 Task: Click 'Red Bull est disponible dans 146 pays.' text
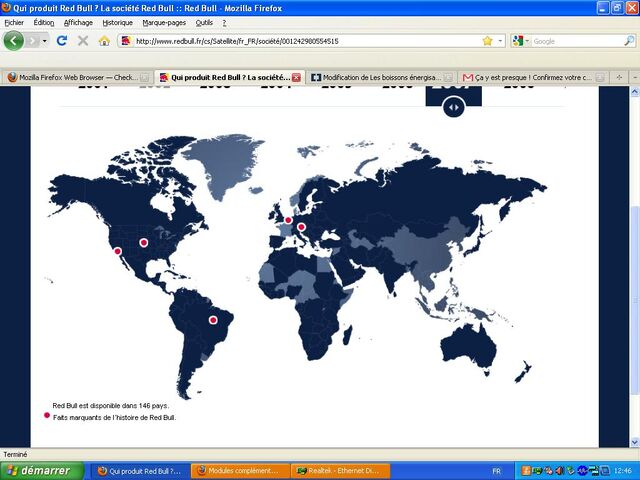coord(111,406)
